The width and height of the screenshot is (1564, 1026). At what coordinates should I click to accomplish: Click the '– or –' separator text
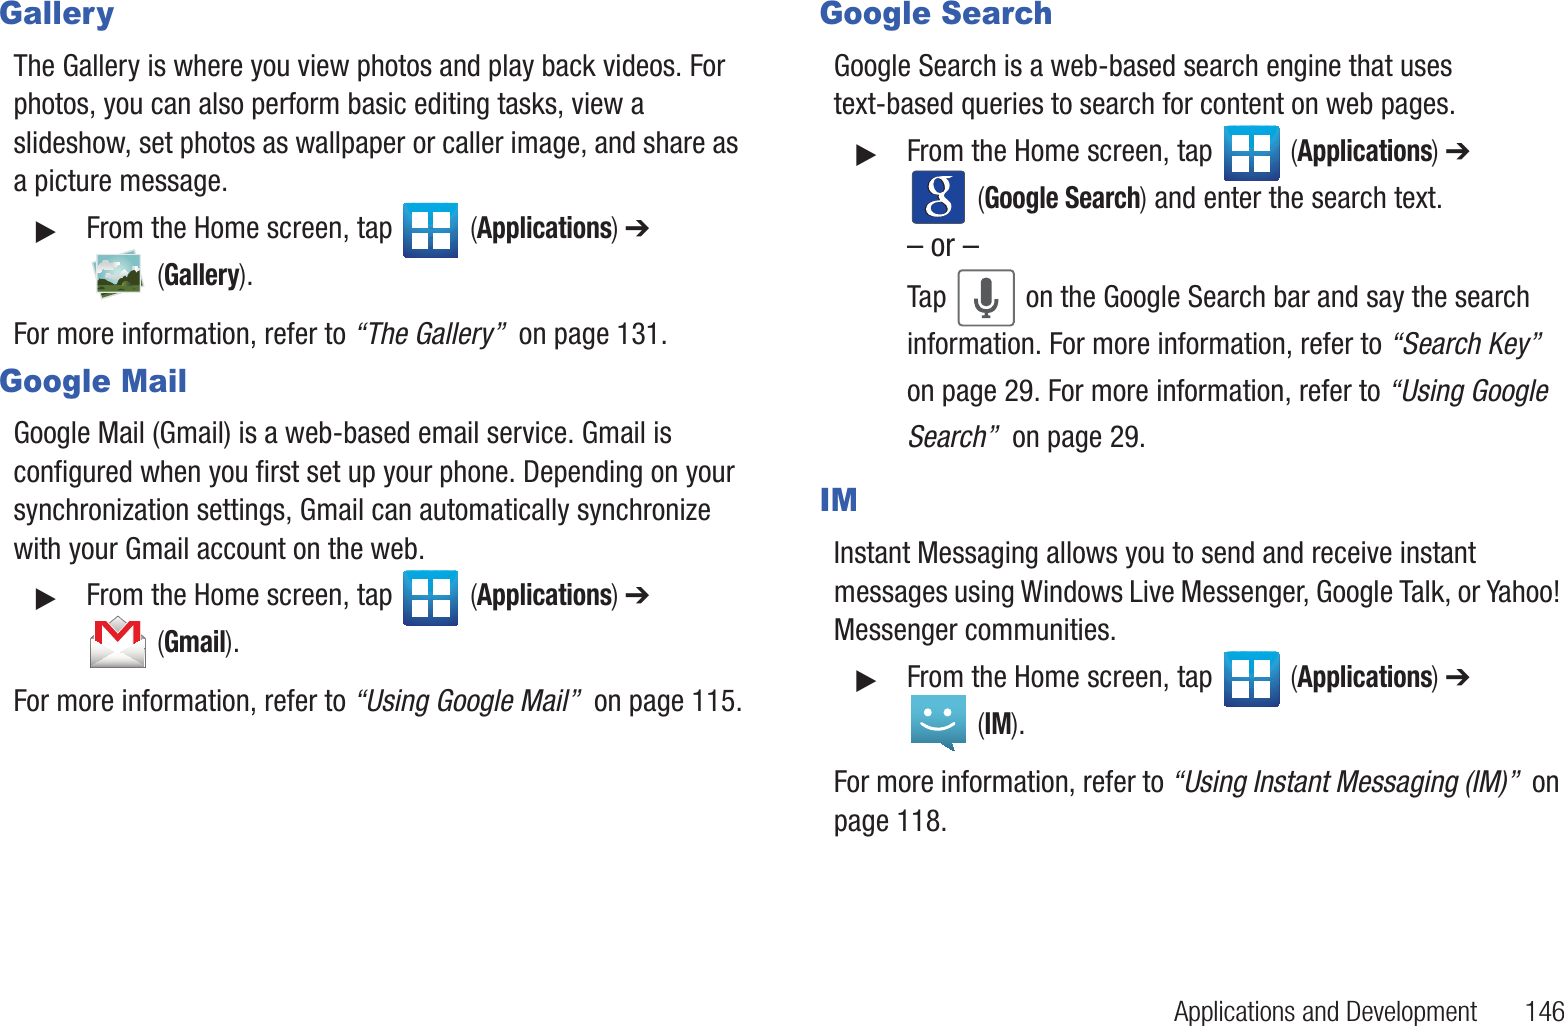click(943, 246)
